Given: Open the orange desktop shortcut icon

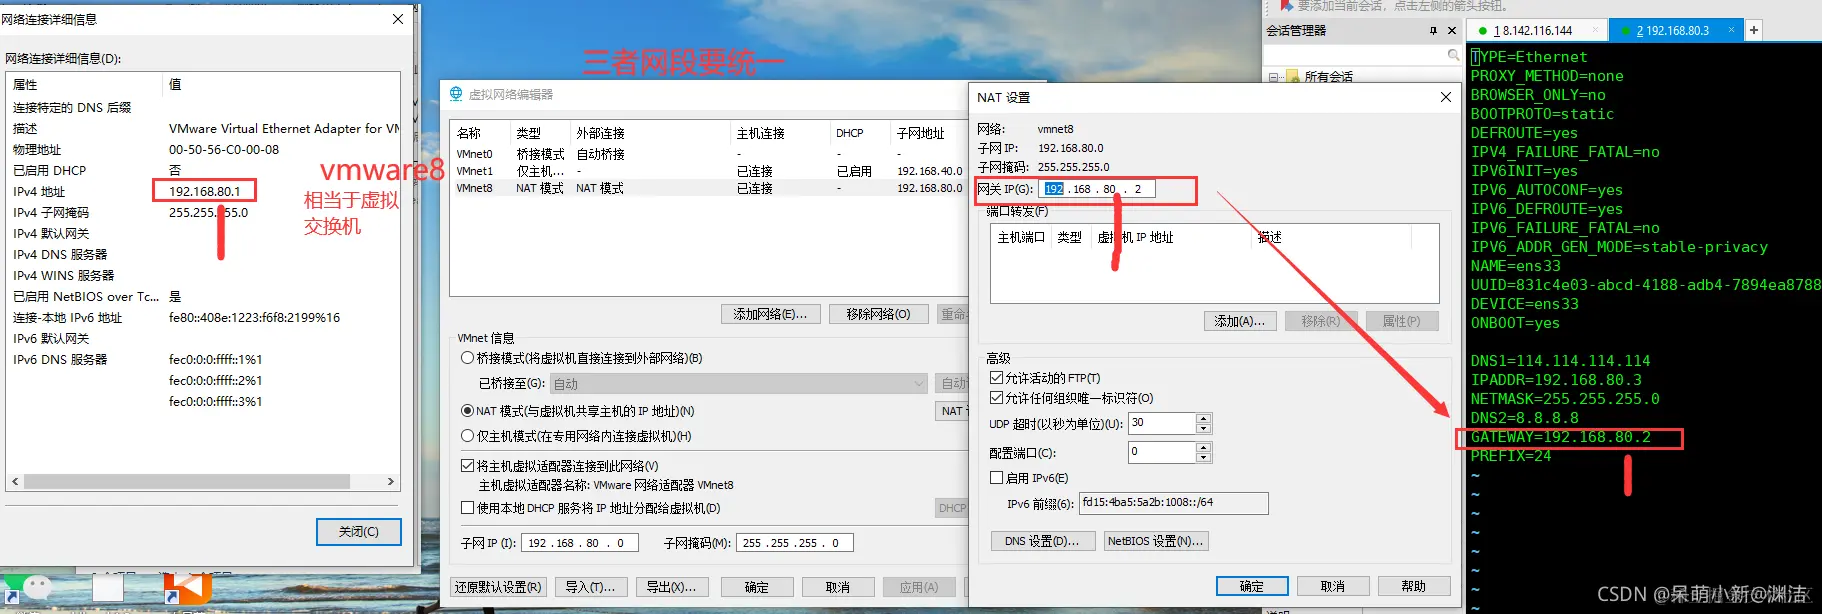Looking at the screenshot, I should [x=188, y=588].
